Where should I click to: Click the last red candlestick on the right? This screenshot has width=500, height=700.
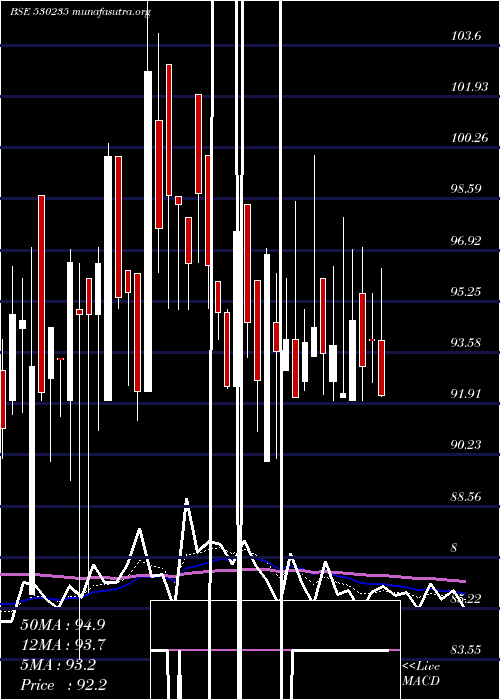point(381,368)
